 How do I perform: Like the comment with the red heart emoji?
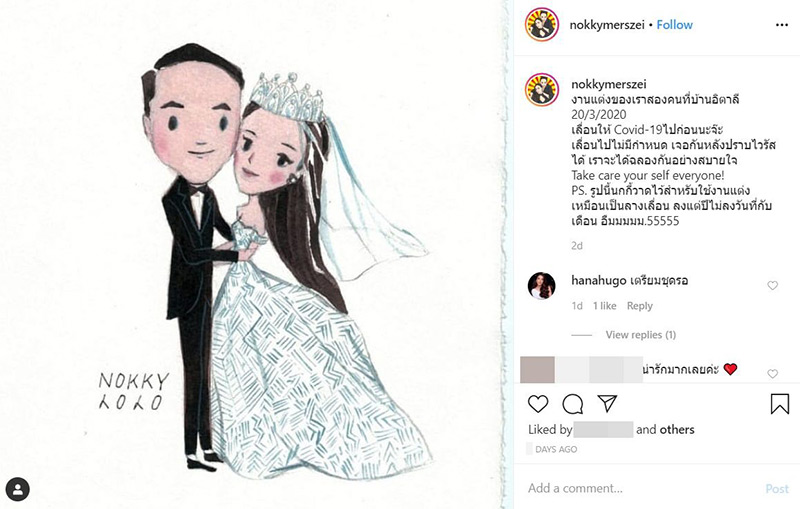[772, 374]
